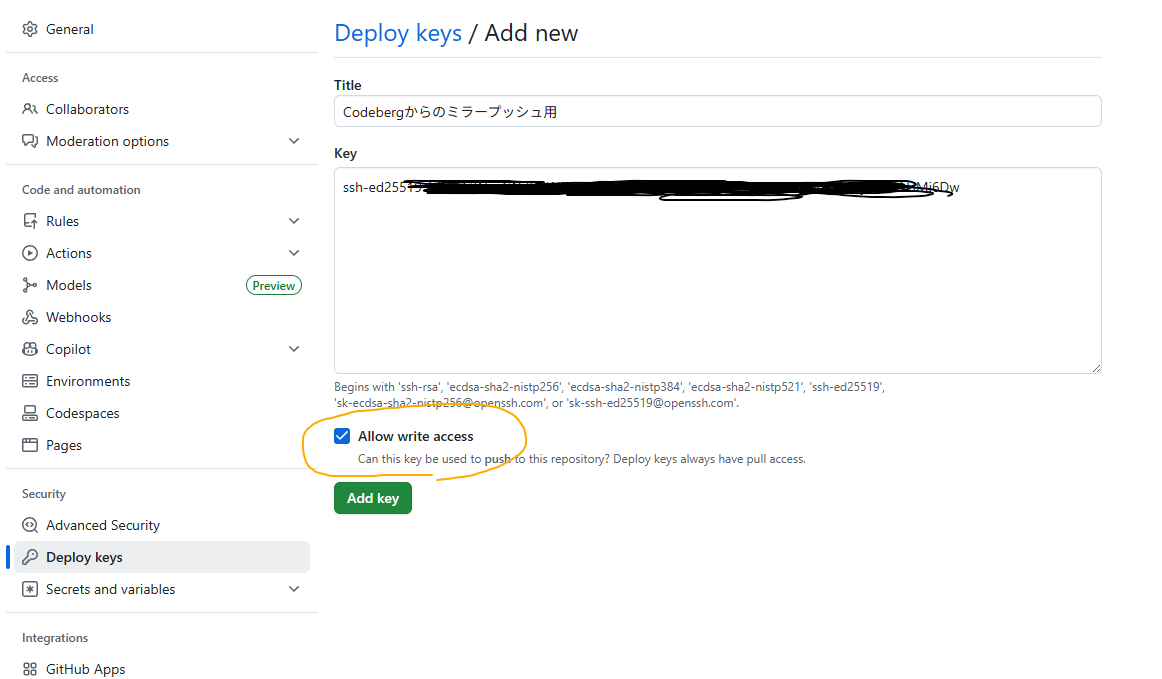Click the Secrets and variables label
The image size is (1162, 679).
point(110,589)
